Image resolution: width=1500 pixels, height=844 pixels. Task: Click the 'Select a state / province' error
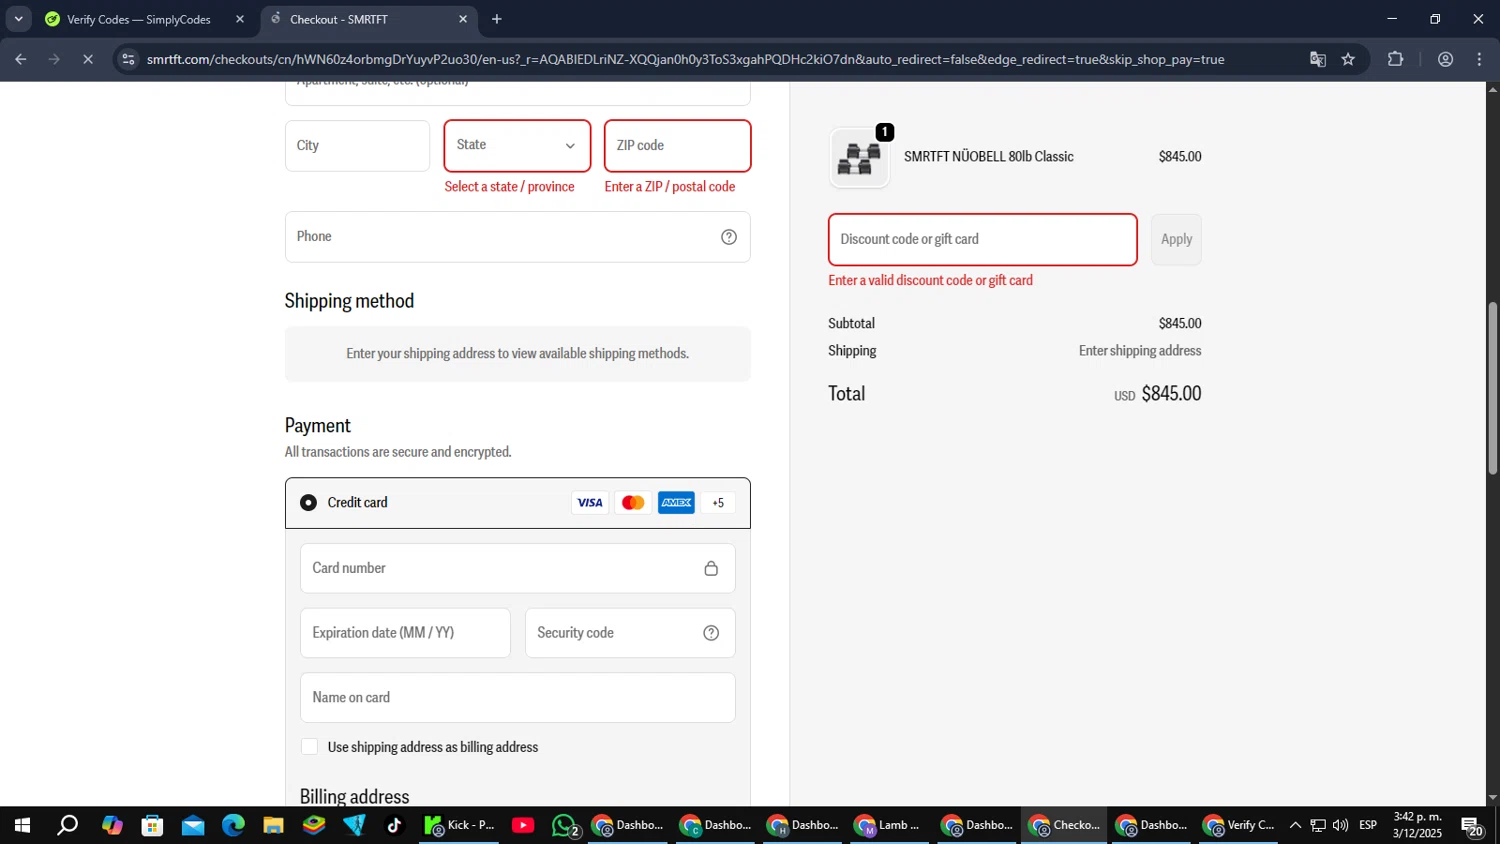pos(509,187)
